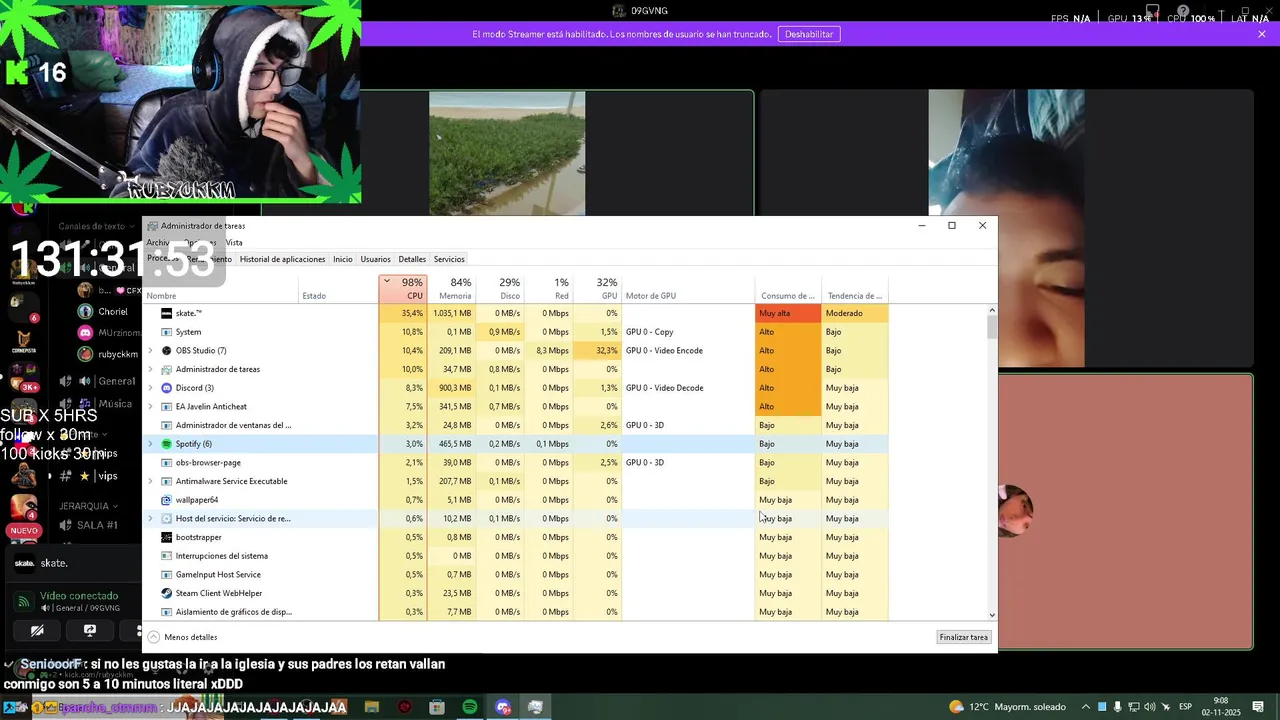The image size is (1280, 720).
Task: Switch to the Usuarios tab
Action: point(376,259)
